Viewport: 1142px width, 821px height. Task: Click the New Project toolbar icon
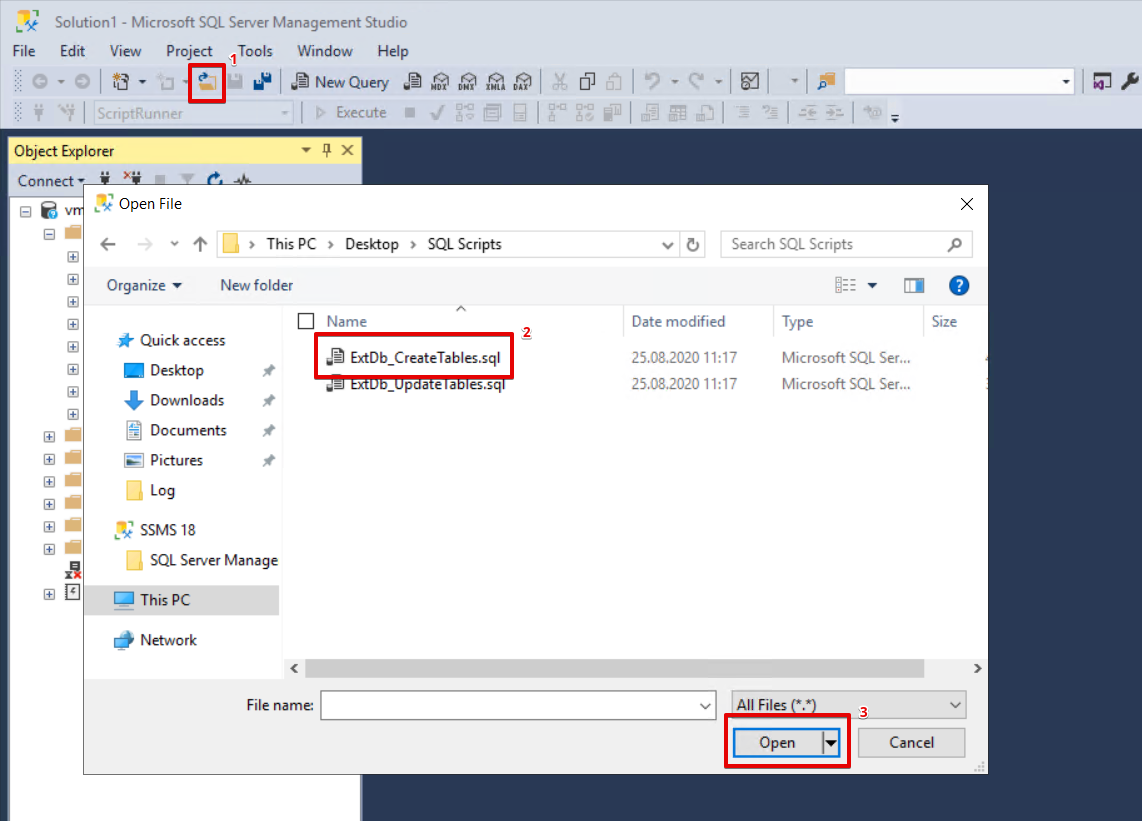[x=121, y=82]
